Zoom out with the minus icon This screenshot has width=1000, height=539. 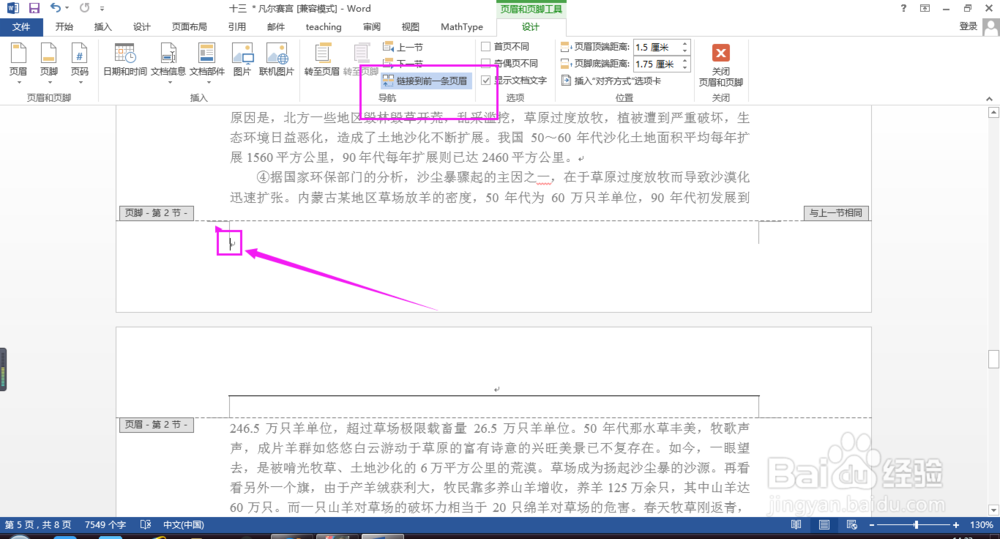(x=872, y=525)
